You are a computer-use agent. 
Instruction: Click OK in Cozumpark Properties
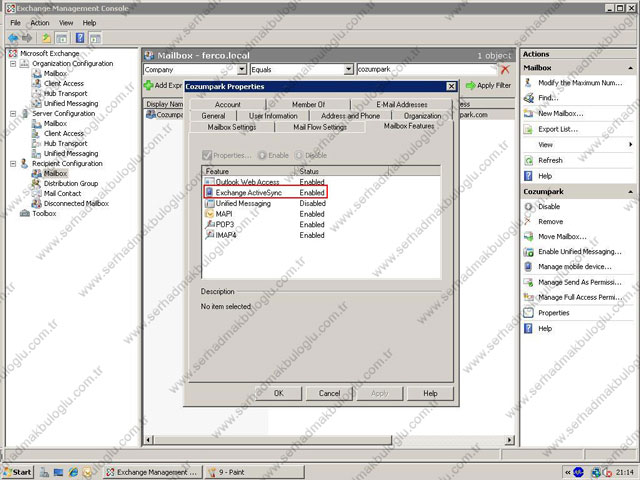(x=278, y=393)
